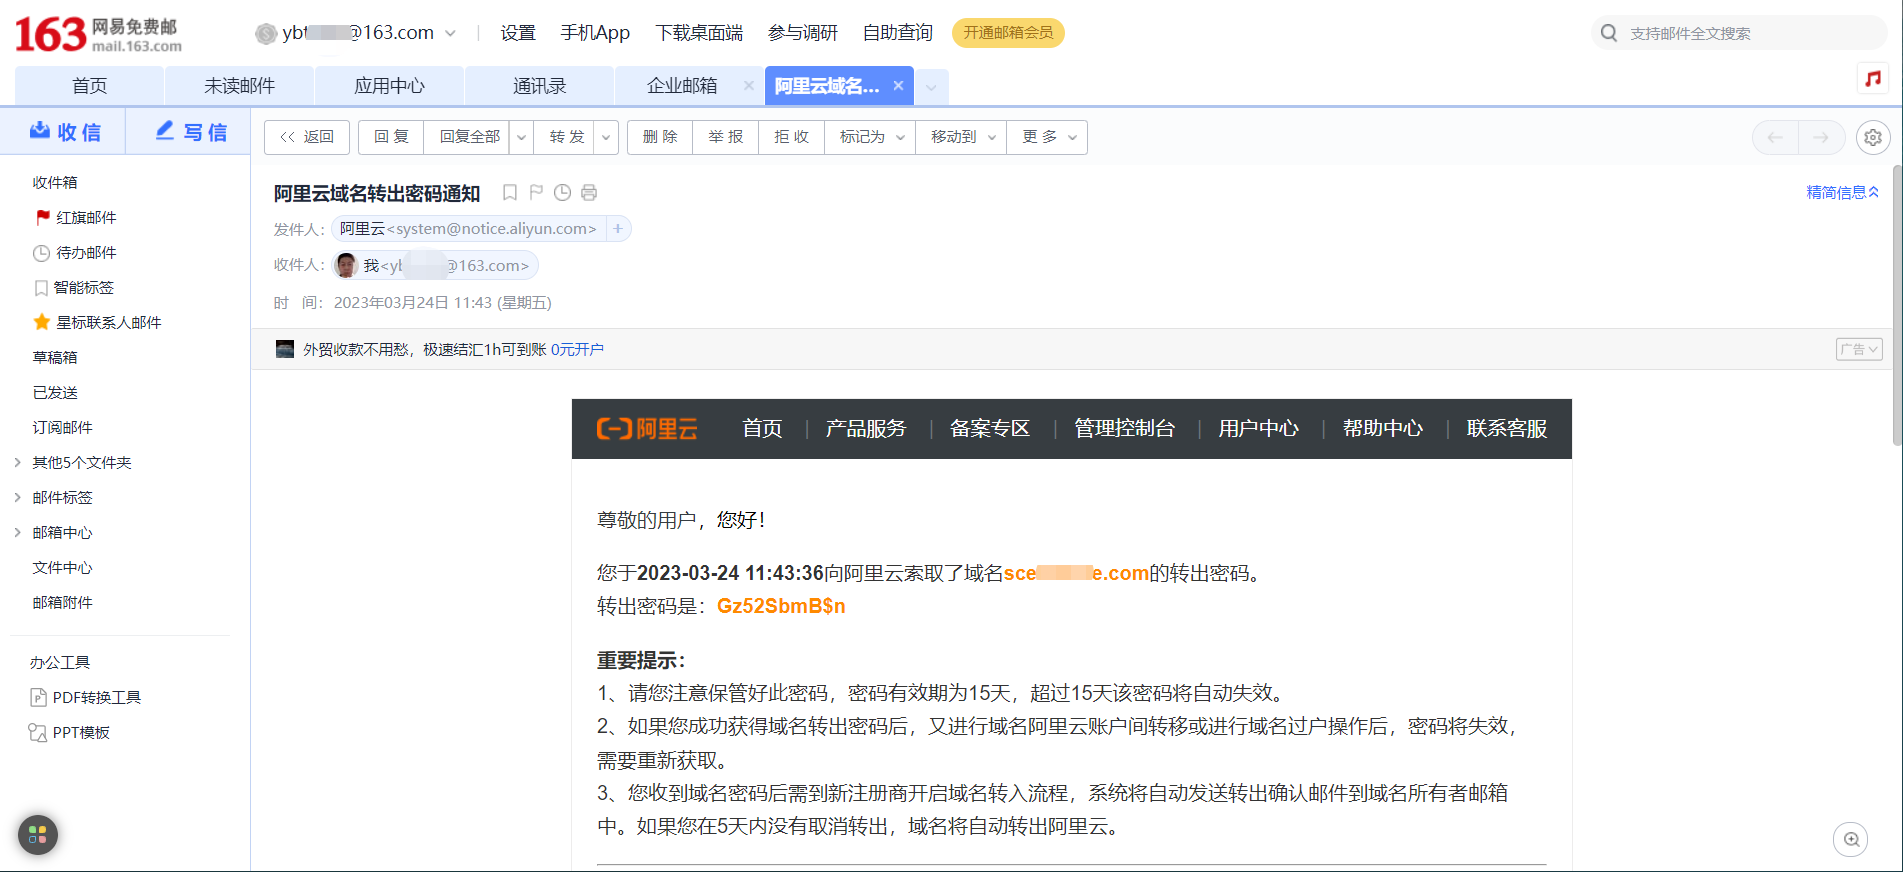
Task: Open the mail settings gear icon
Action: pyautogui.click(x=1873, y=137)
